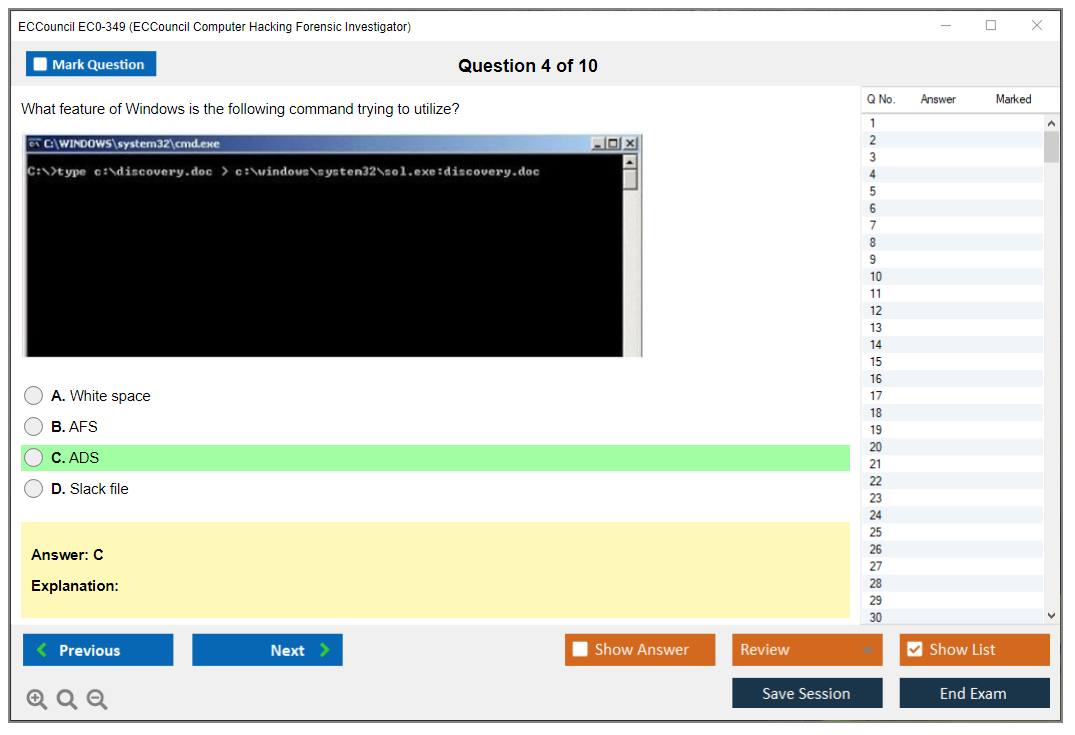Click the zoom in magnifier icon
This screenshot has height=735, width=1075.
point(37,700)
